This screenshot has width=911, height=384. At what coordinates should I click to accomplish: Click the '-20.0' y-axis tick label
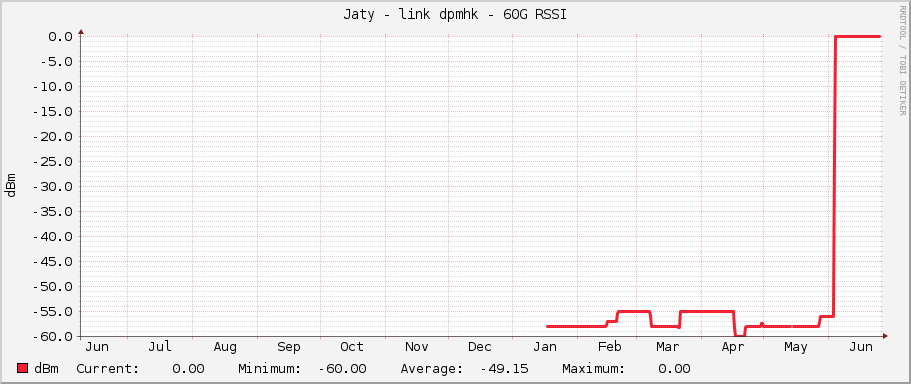pyautogui.click(x=53, y=137)
